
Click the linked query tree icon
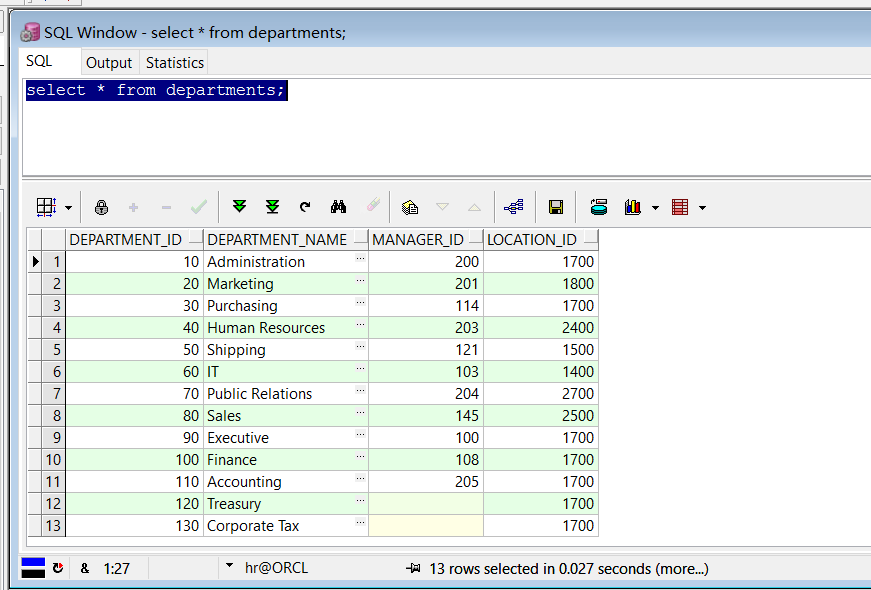[514, 207]
